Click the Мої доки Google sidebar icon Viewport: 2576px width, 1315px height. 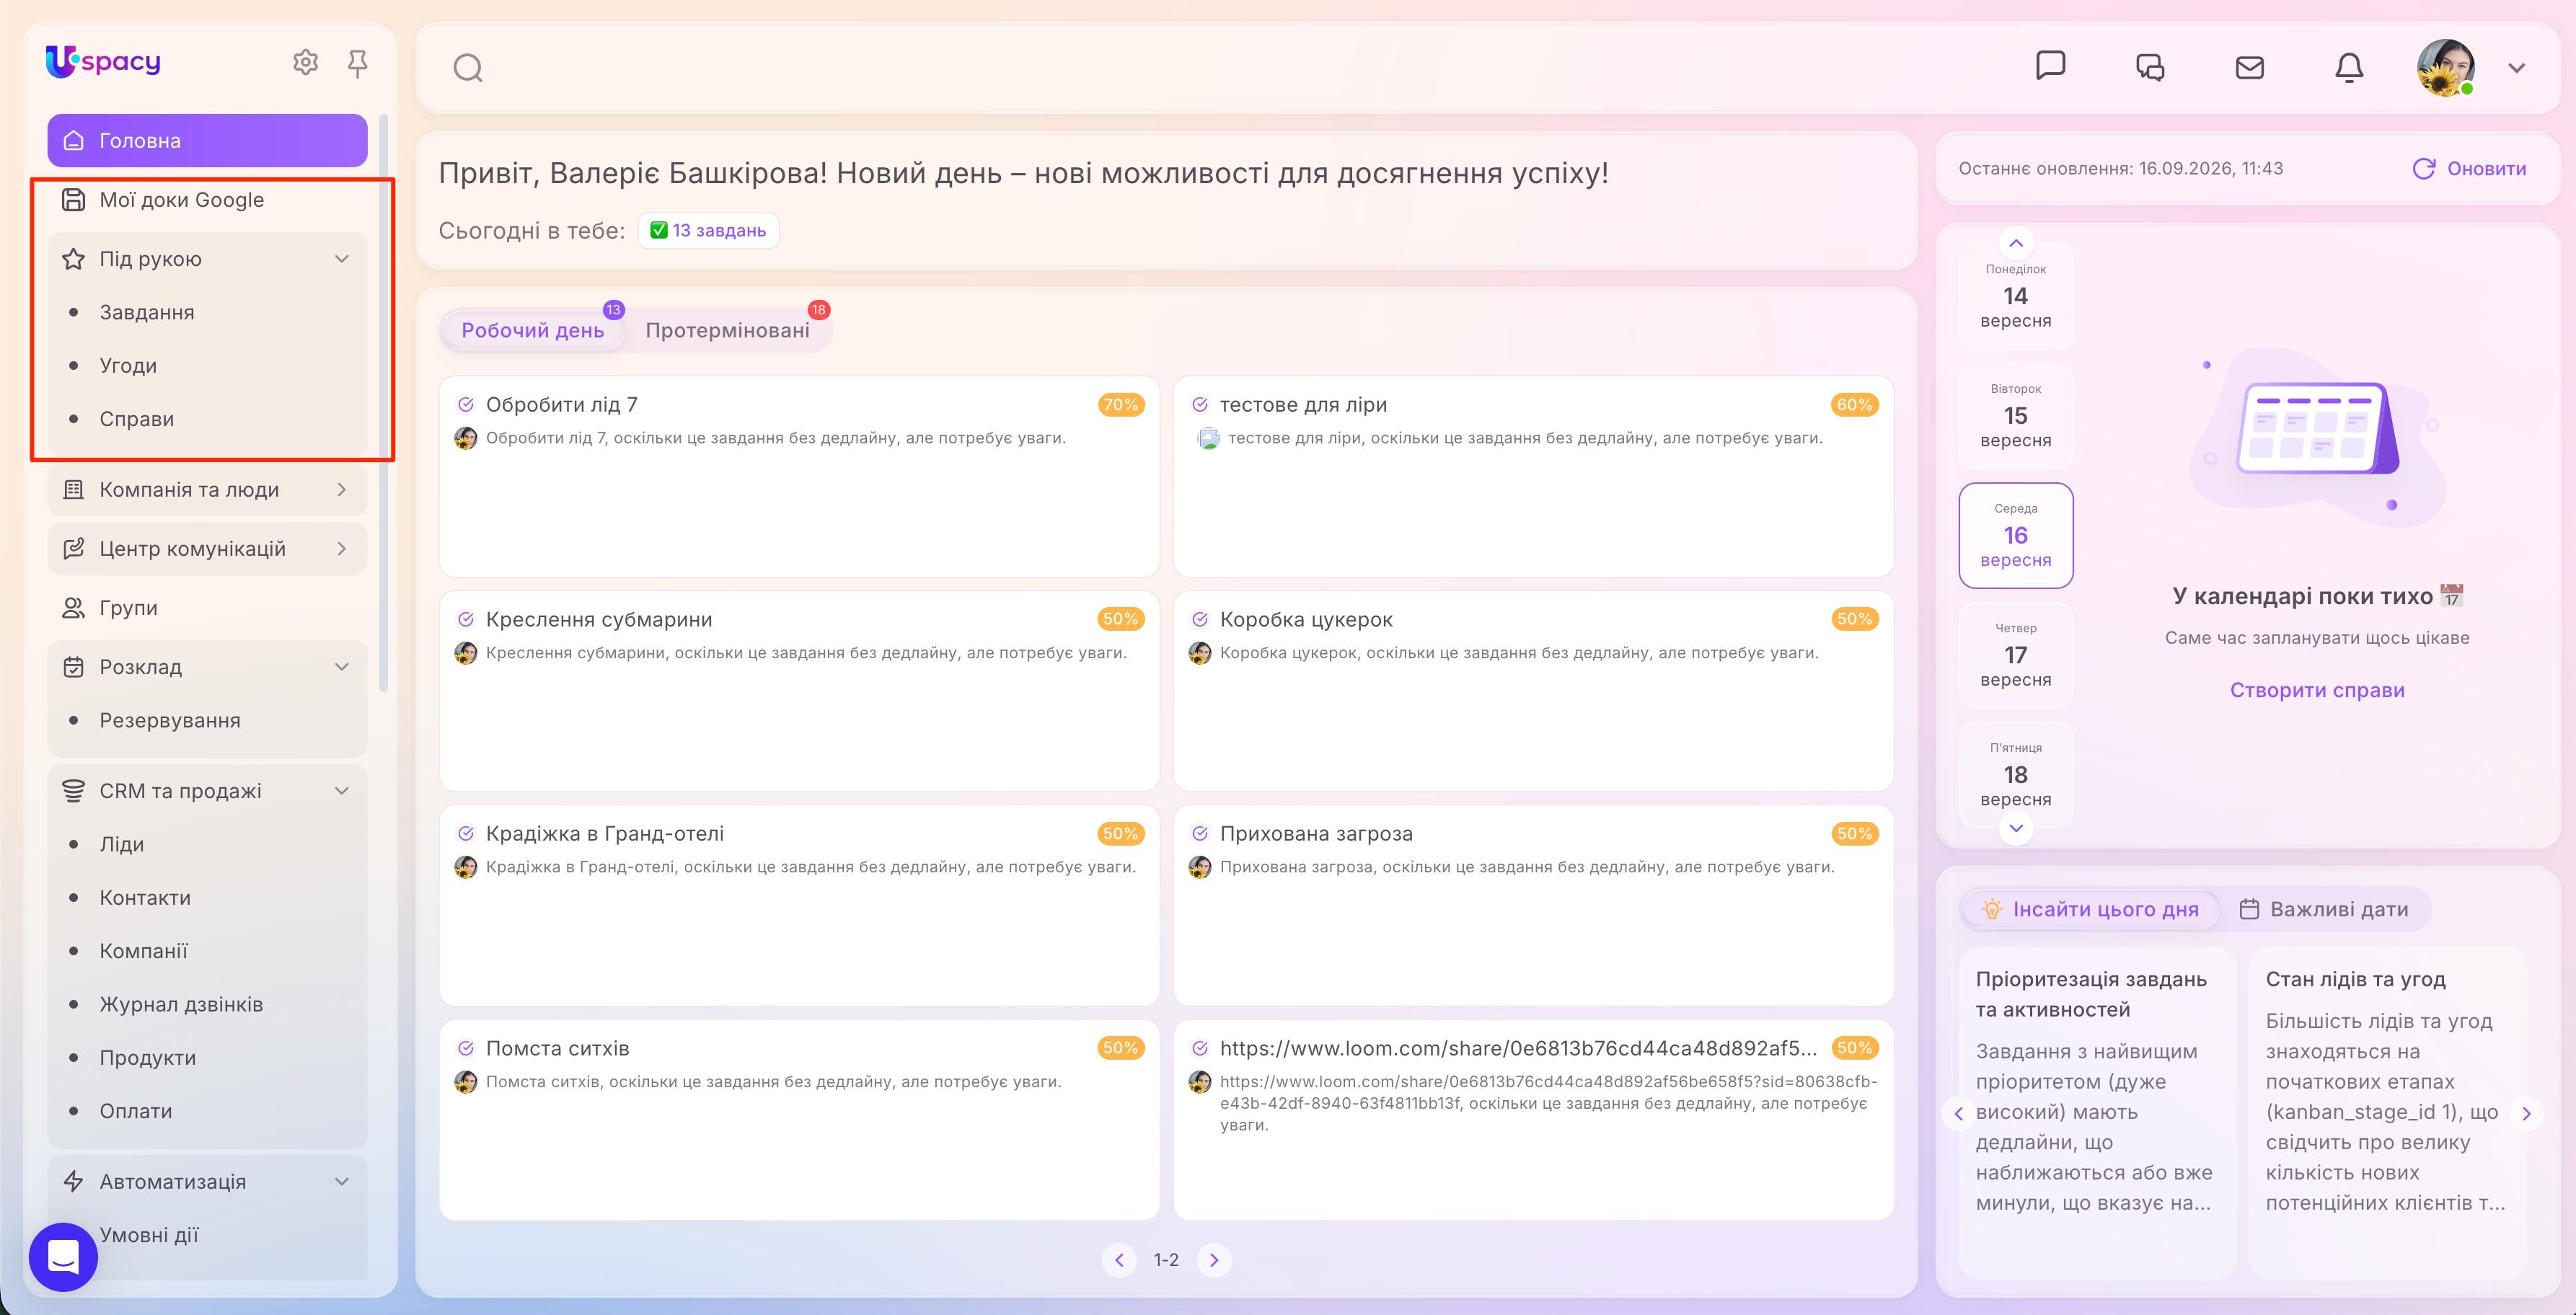(x=73, y=200)
